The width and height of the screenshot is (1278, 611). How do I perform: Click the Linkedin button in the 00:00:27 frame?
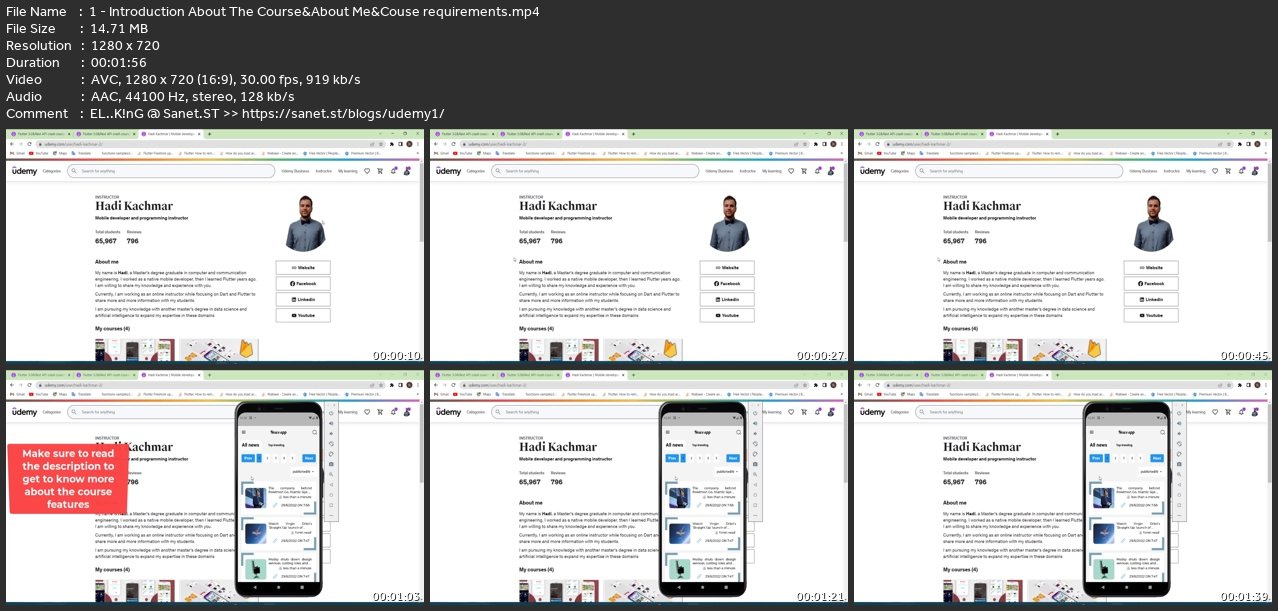[x=726, y=299]
